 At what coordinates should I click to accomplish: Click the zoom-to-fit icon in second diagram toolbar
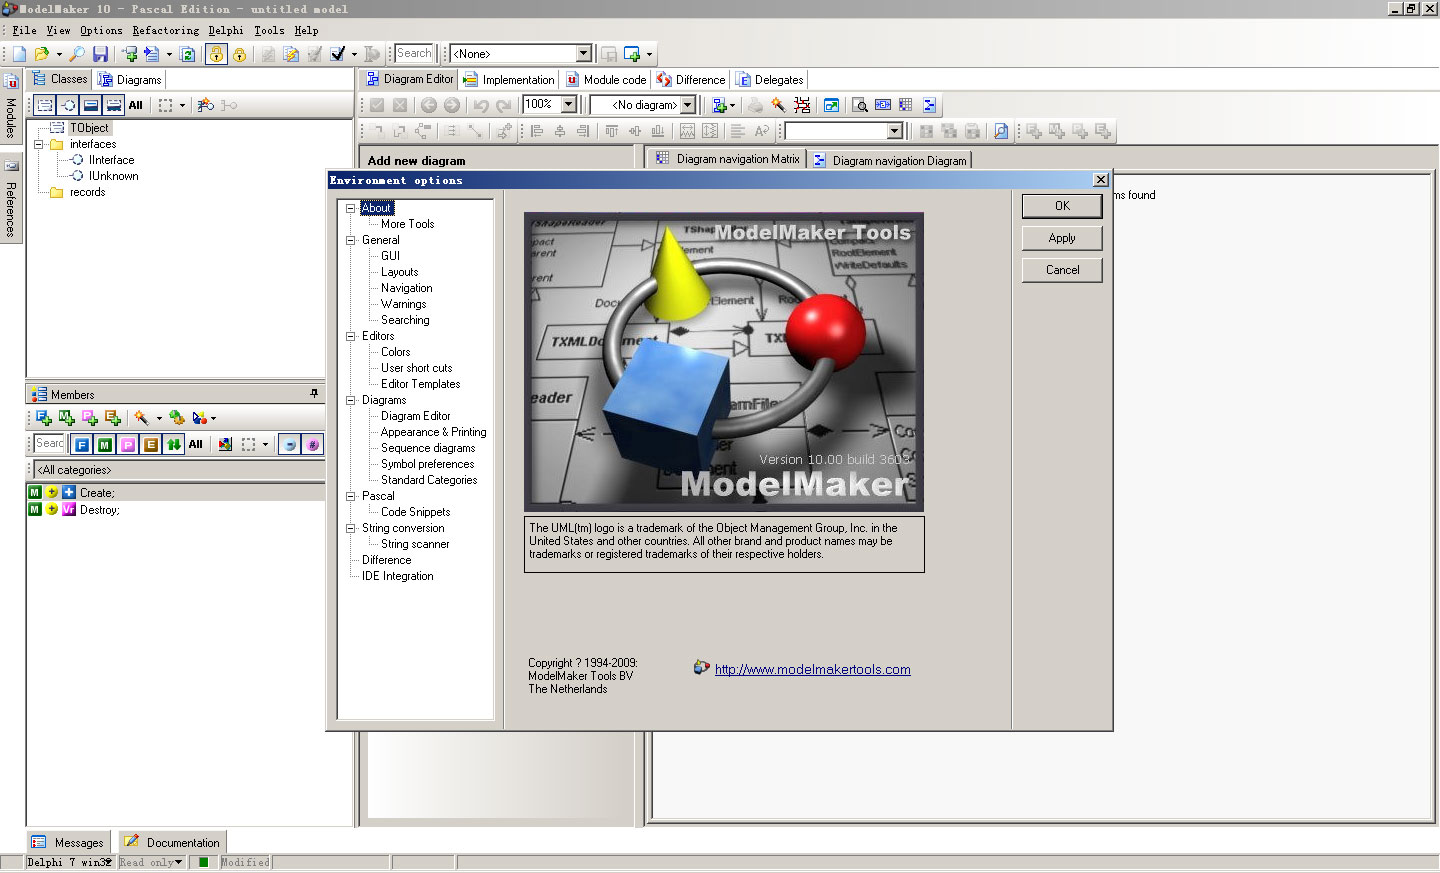1001,131
